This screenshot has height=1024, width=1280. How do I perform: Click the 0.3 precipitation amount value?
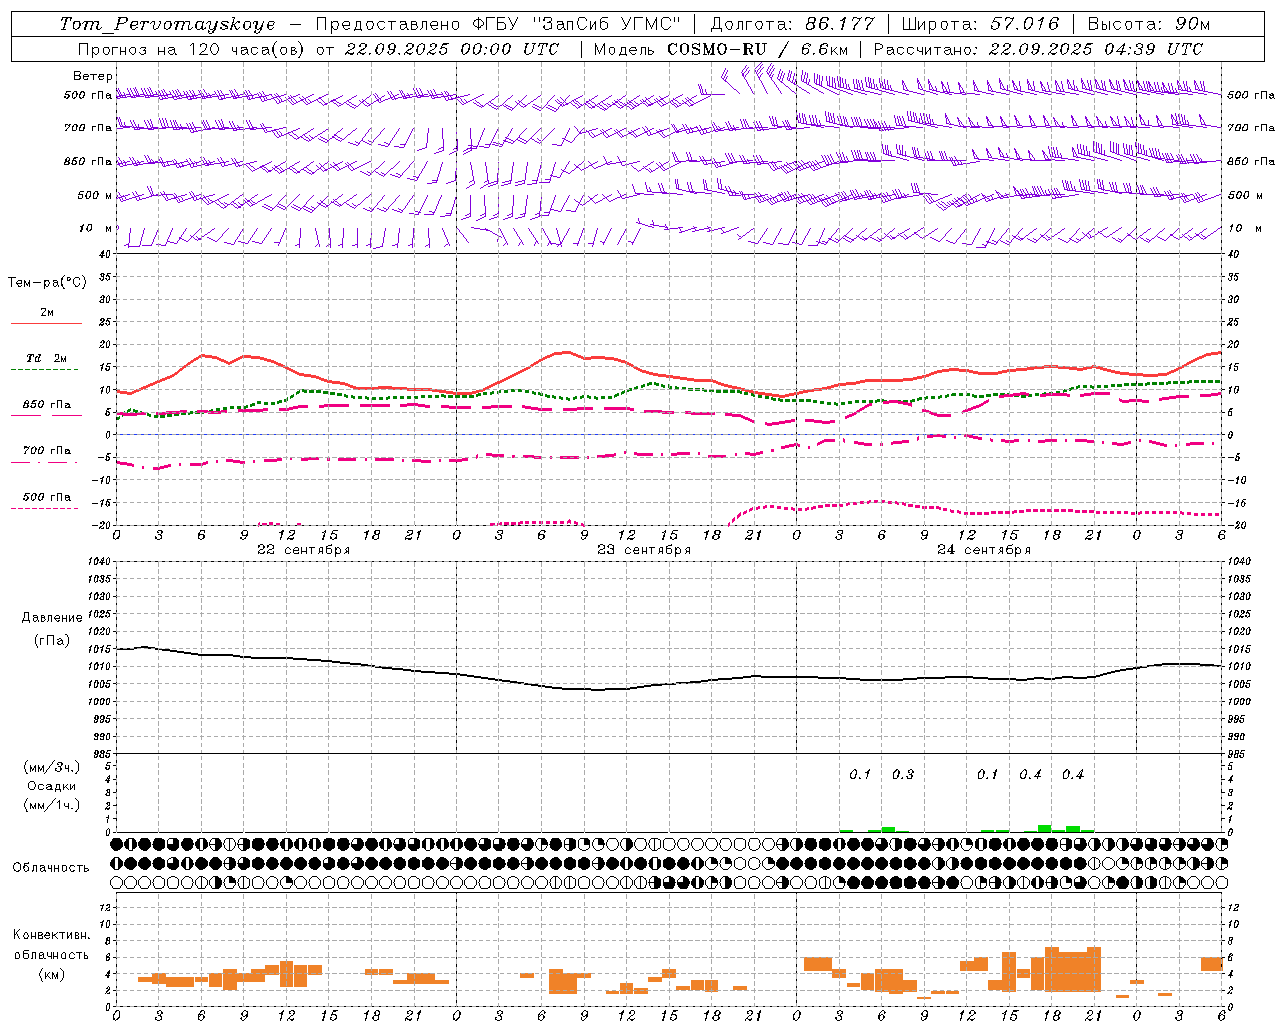click(903, 775)
